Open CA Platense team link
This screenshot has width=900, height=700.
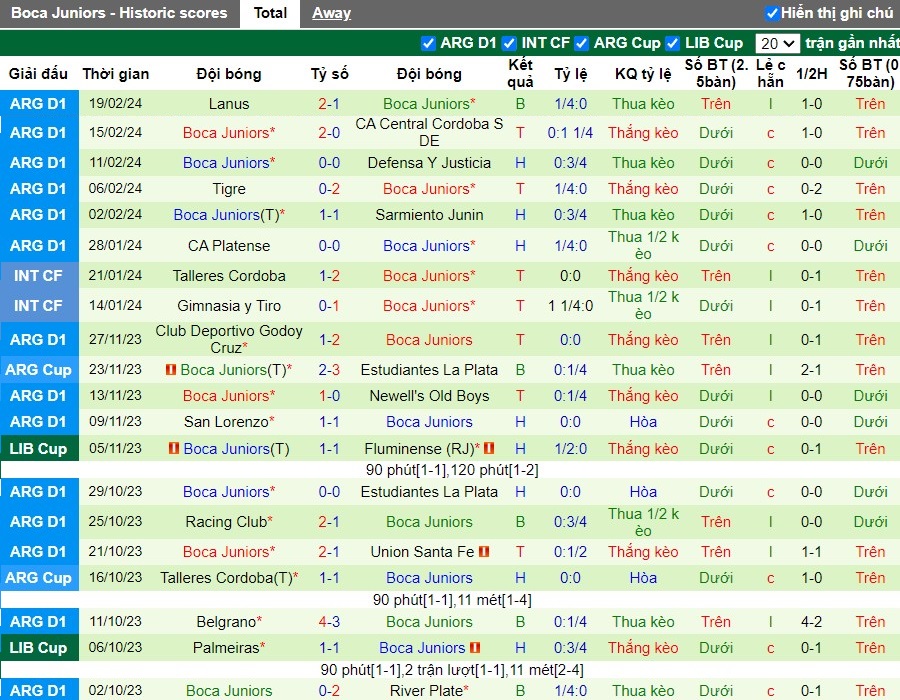[229, 246]
